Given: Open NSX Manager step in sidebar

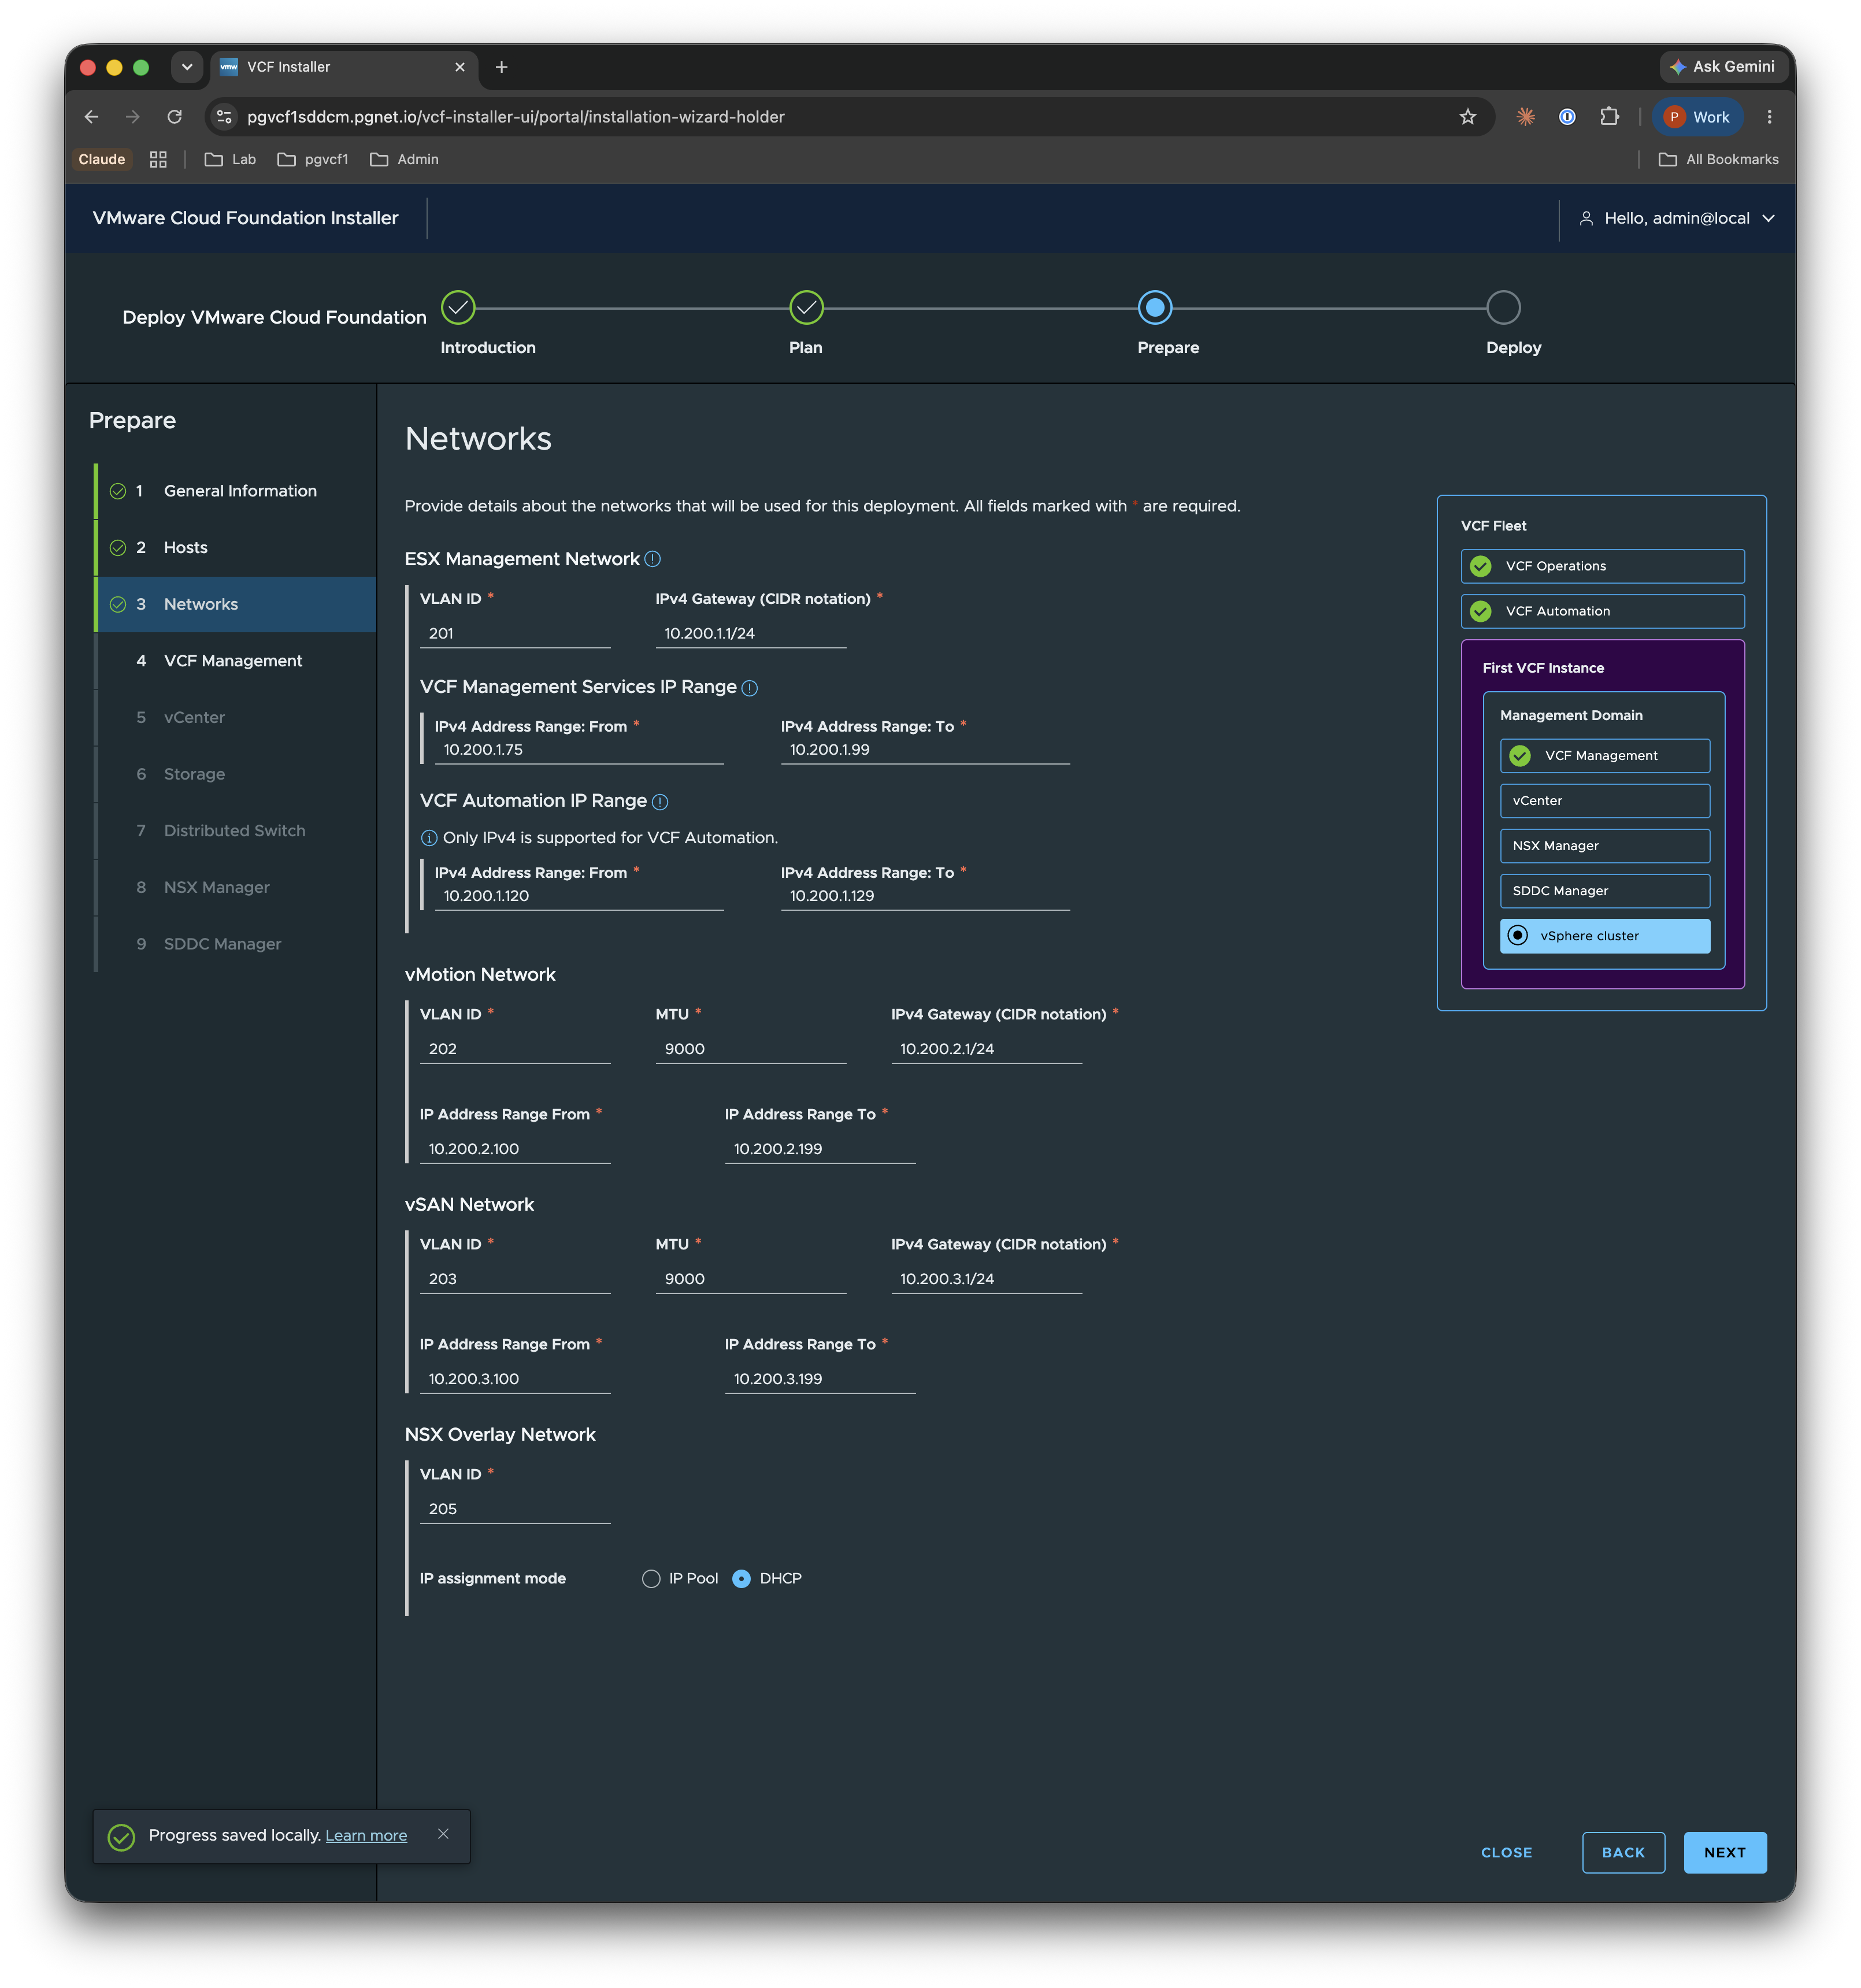Looking at the screenshot, I should point(236,888).
